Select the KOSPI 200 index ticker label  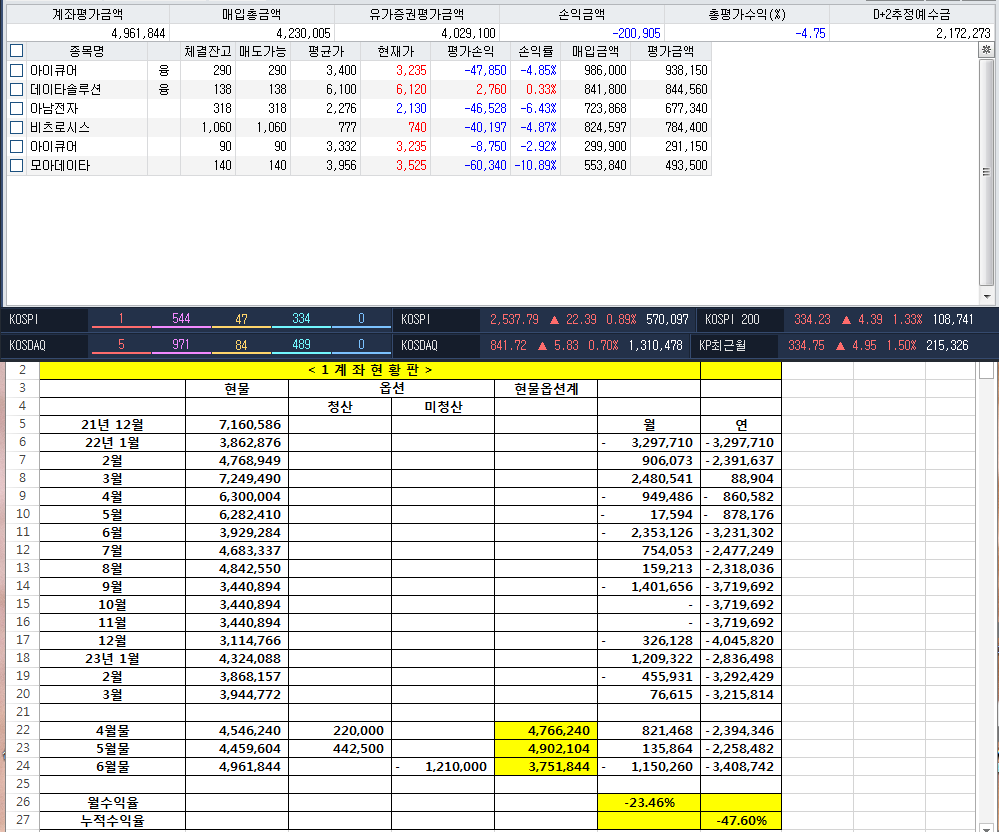tap(732, 320)
